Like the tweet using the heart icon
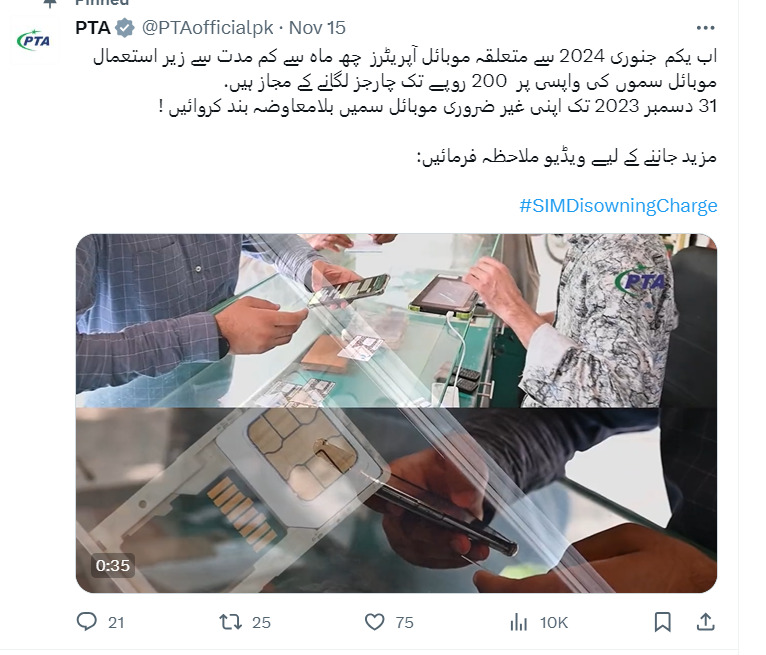 click(x=375, y=622)
